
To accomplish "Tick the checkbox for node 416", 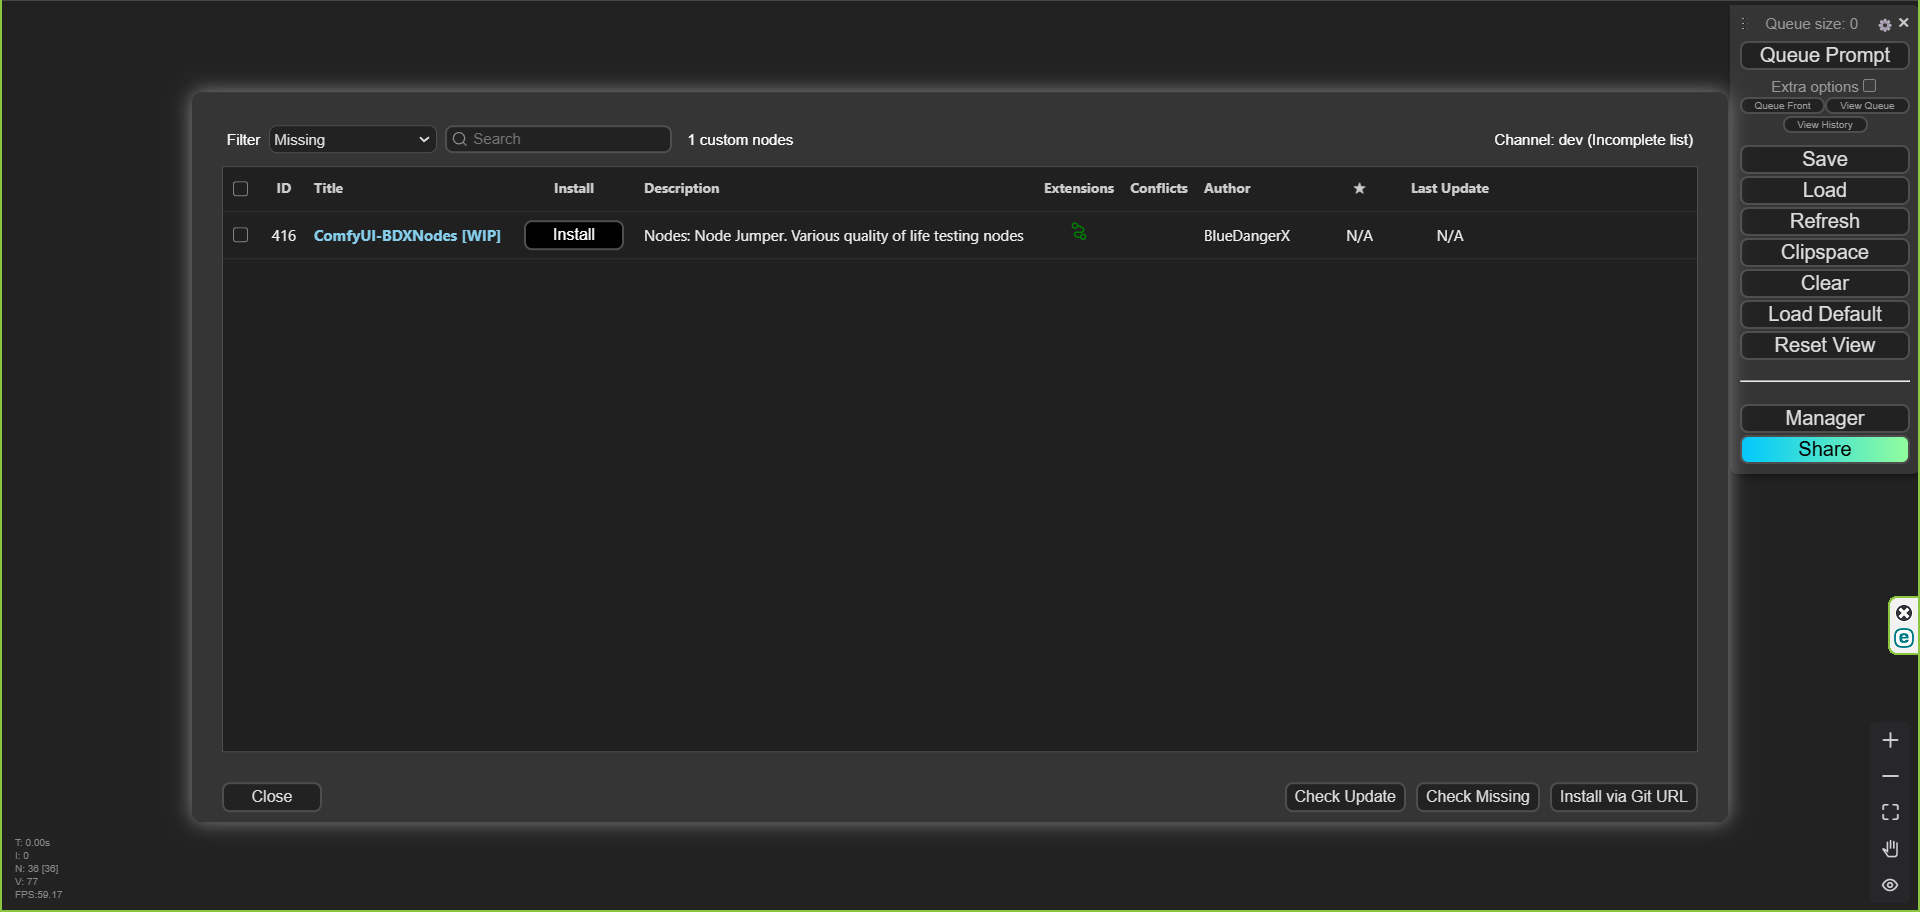I will [x=241, y=236].
